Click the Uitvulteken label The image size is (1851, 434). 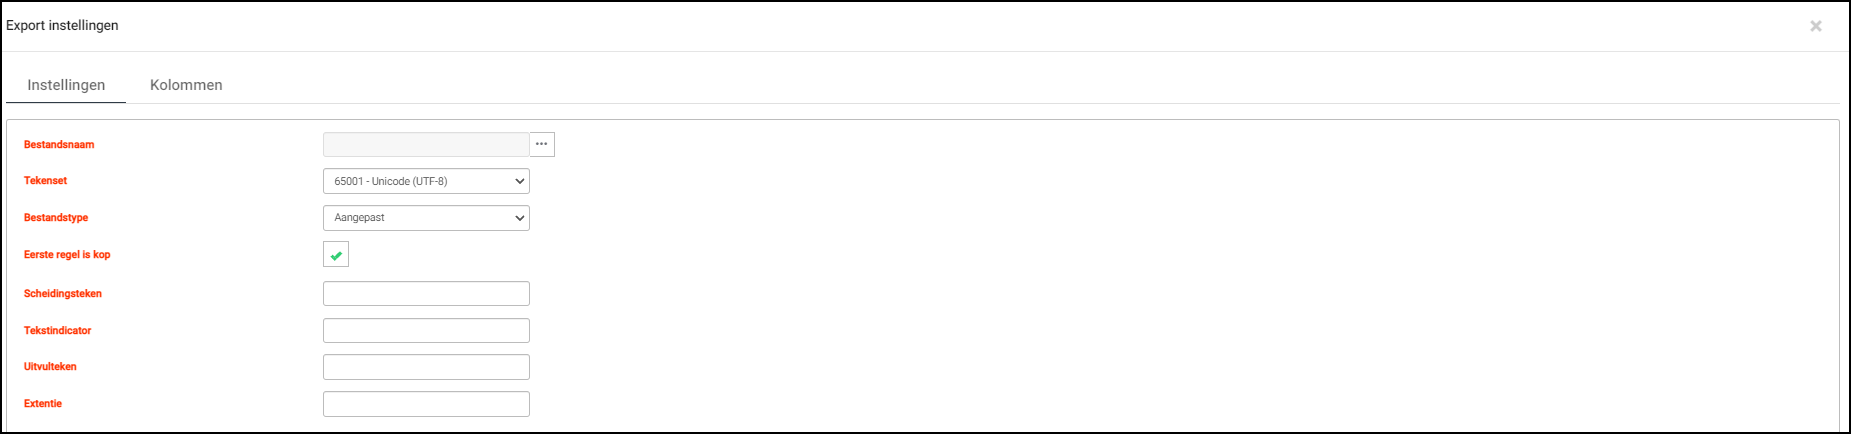coord(50,367)
